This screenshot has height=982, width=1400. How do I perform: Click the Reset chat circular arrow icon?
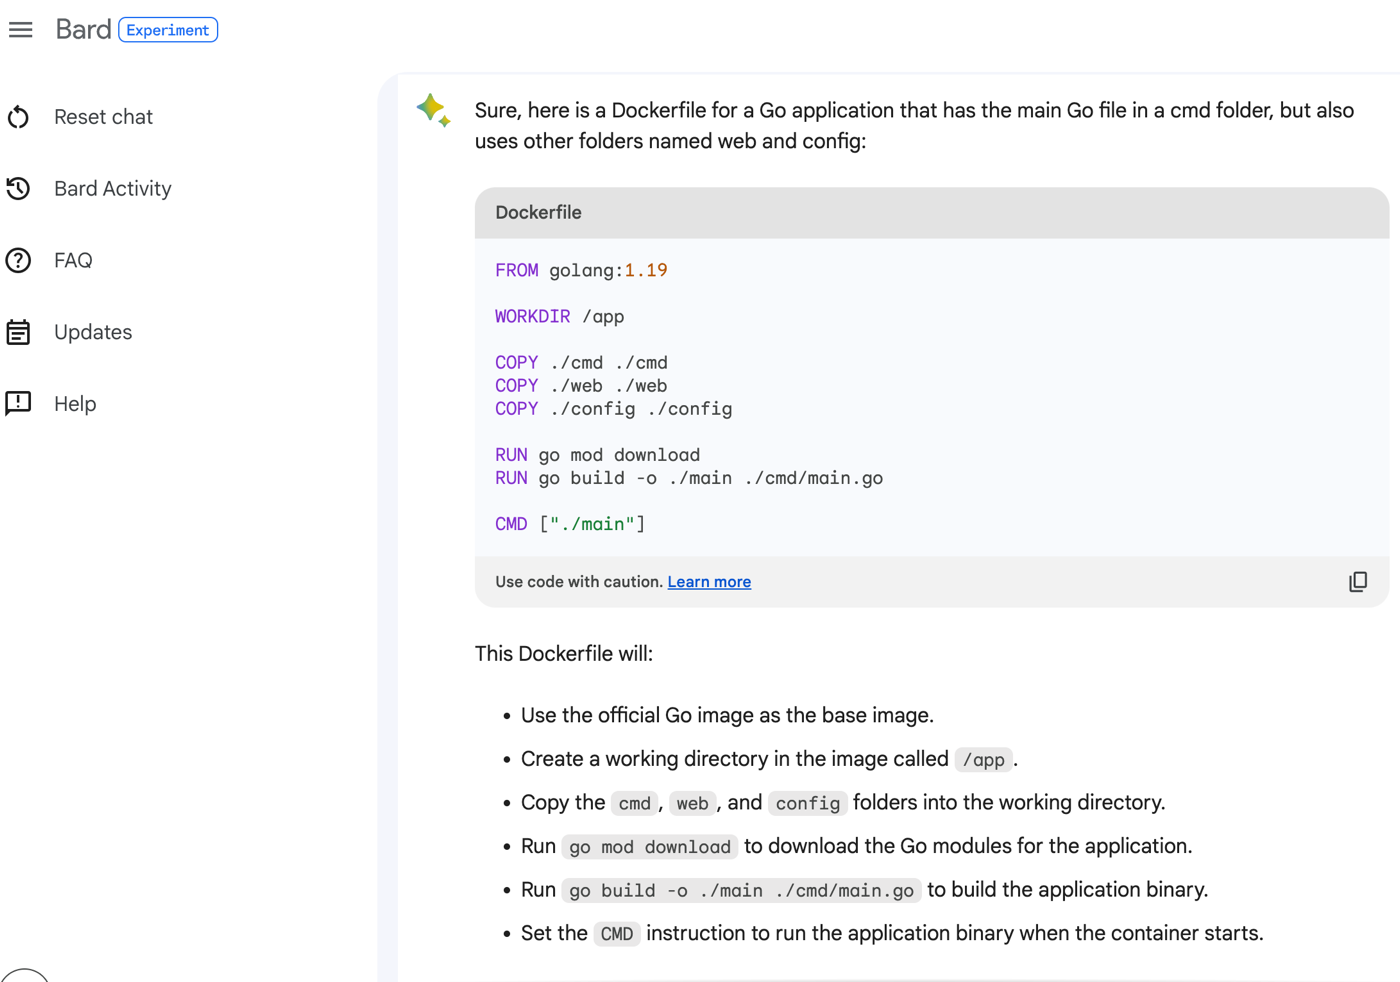18,117
